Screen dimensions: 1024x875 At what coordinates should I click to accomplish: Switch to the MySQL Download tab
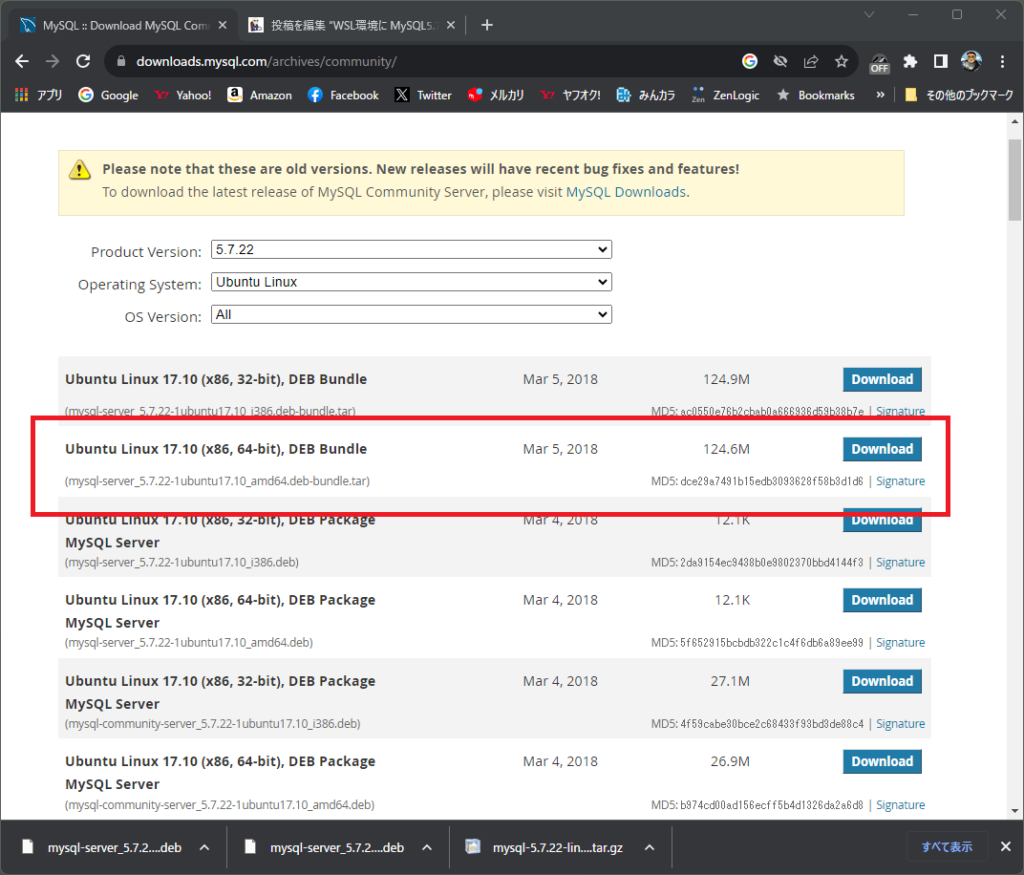point(124,25)
